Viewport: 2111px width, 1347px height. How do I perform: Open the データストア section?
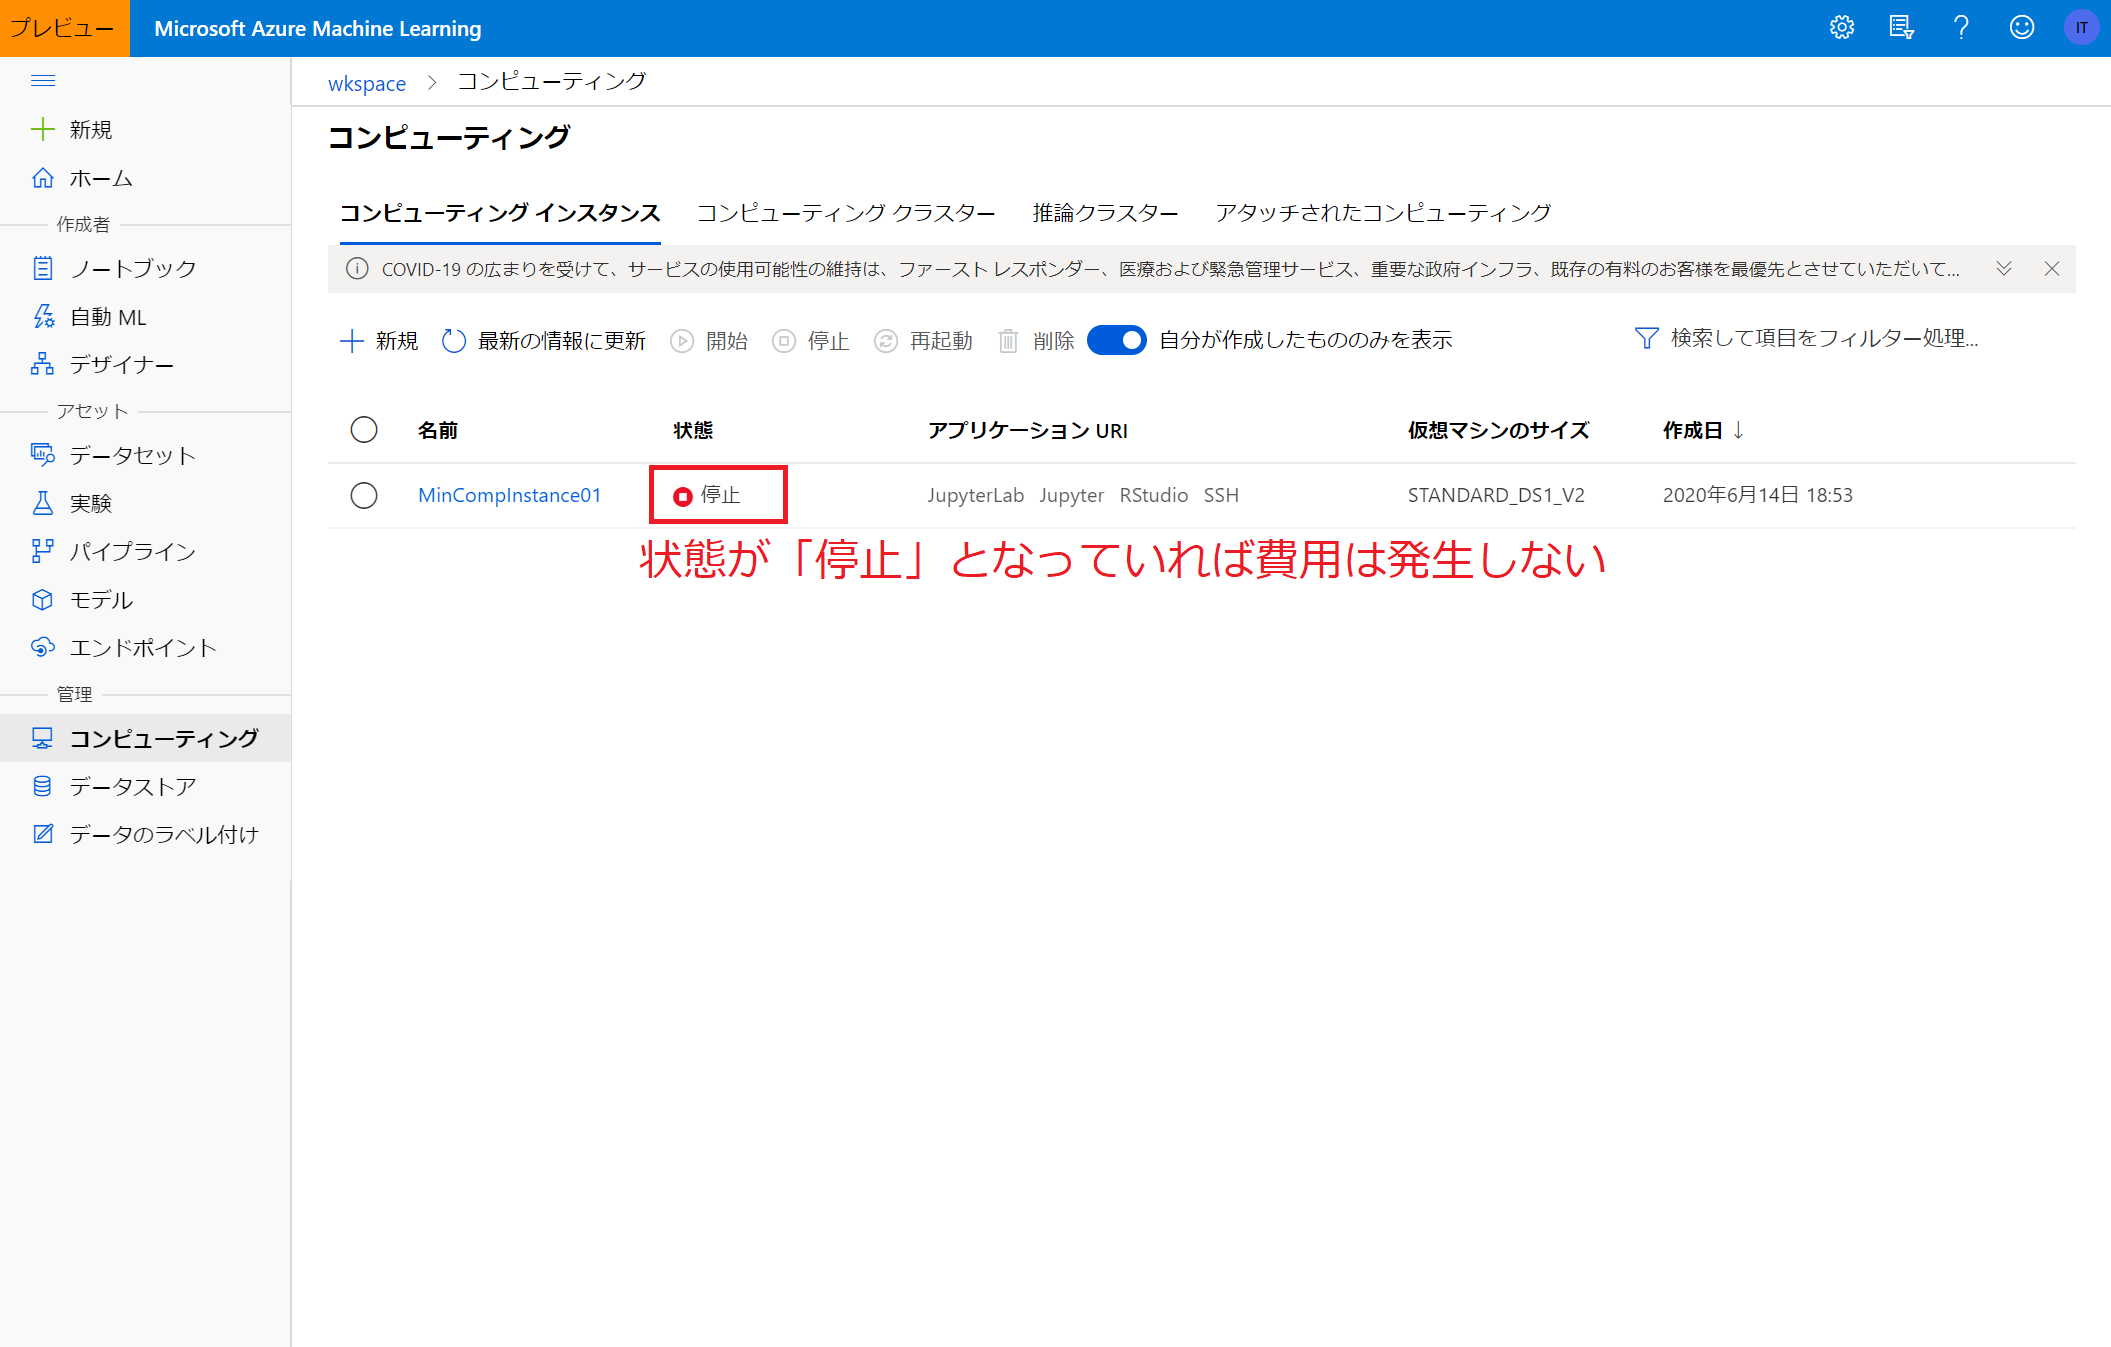point(133,786)
